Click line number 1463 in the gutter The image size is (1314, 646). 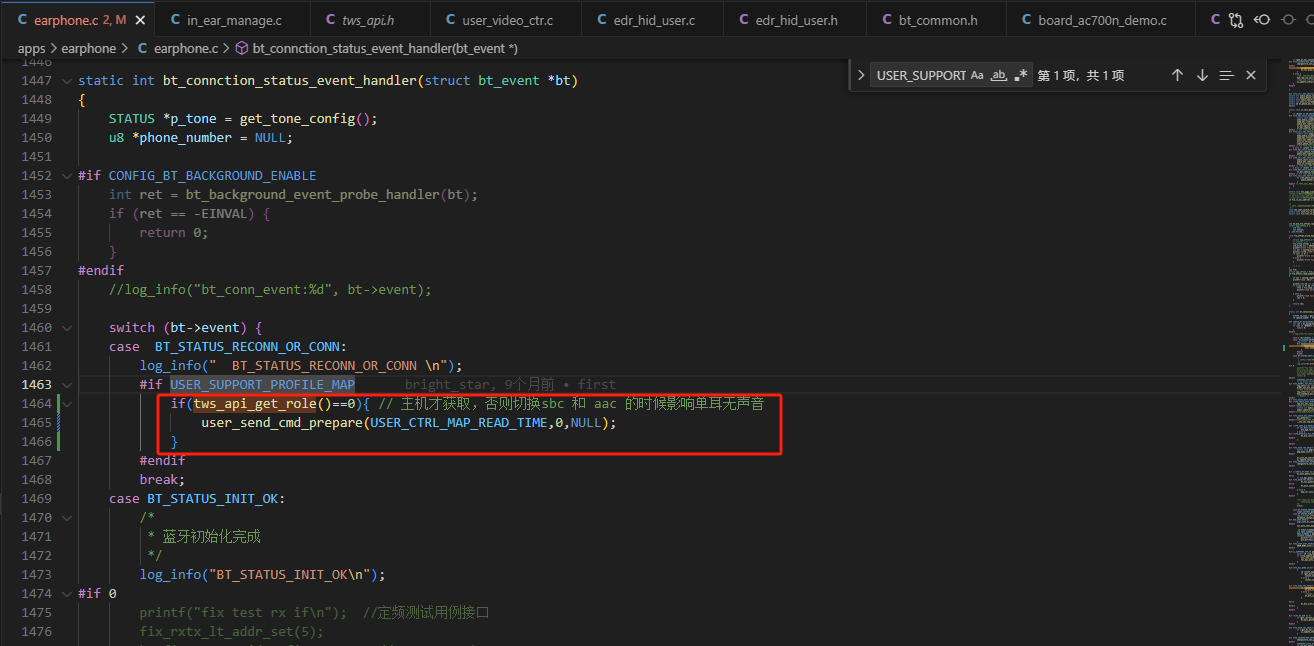pyautogui.click(x=36, y=385)
